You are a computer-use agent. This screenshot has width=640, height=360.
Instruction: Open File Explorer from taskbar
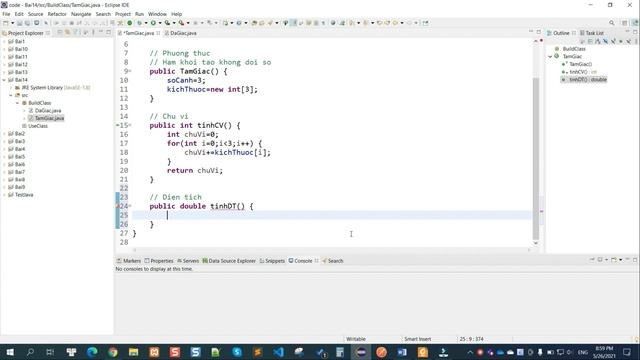[x=133, y=352]
